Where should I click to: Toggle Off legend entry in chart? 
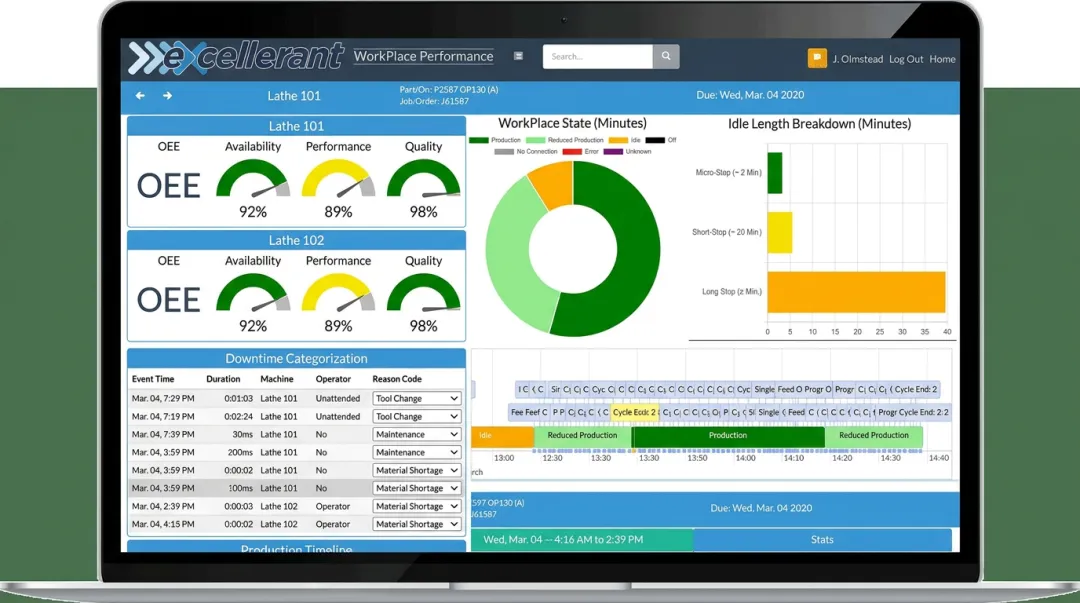(661, 140)
